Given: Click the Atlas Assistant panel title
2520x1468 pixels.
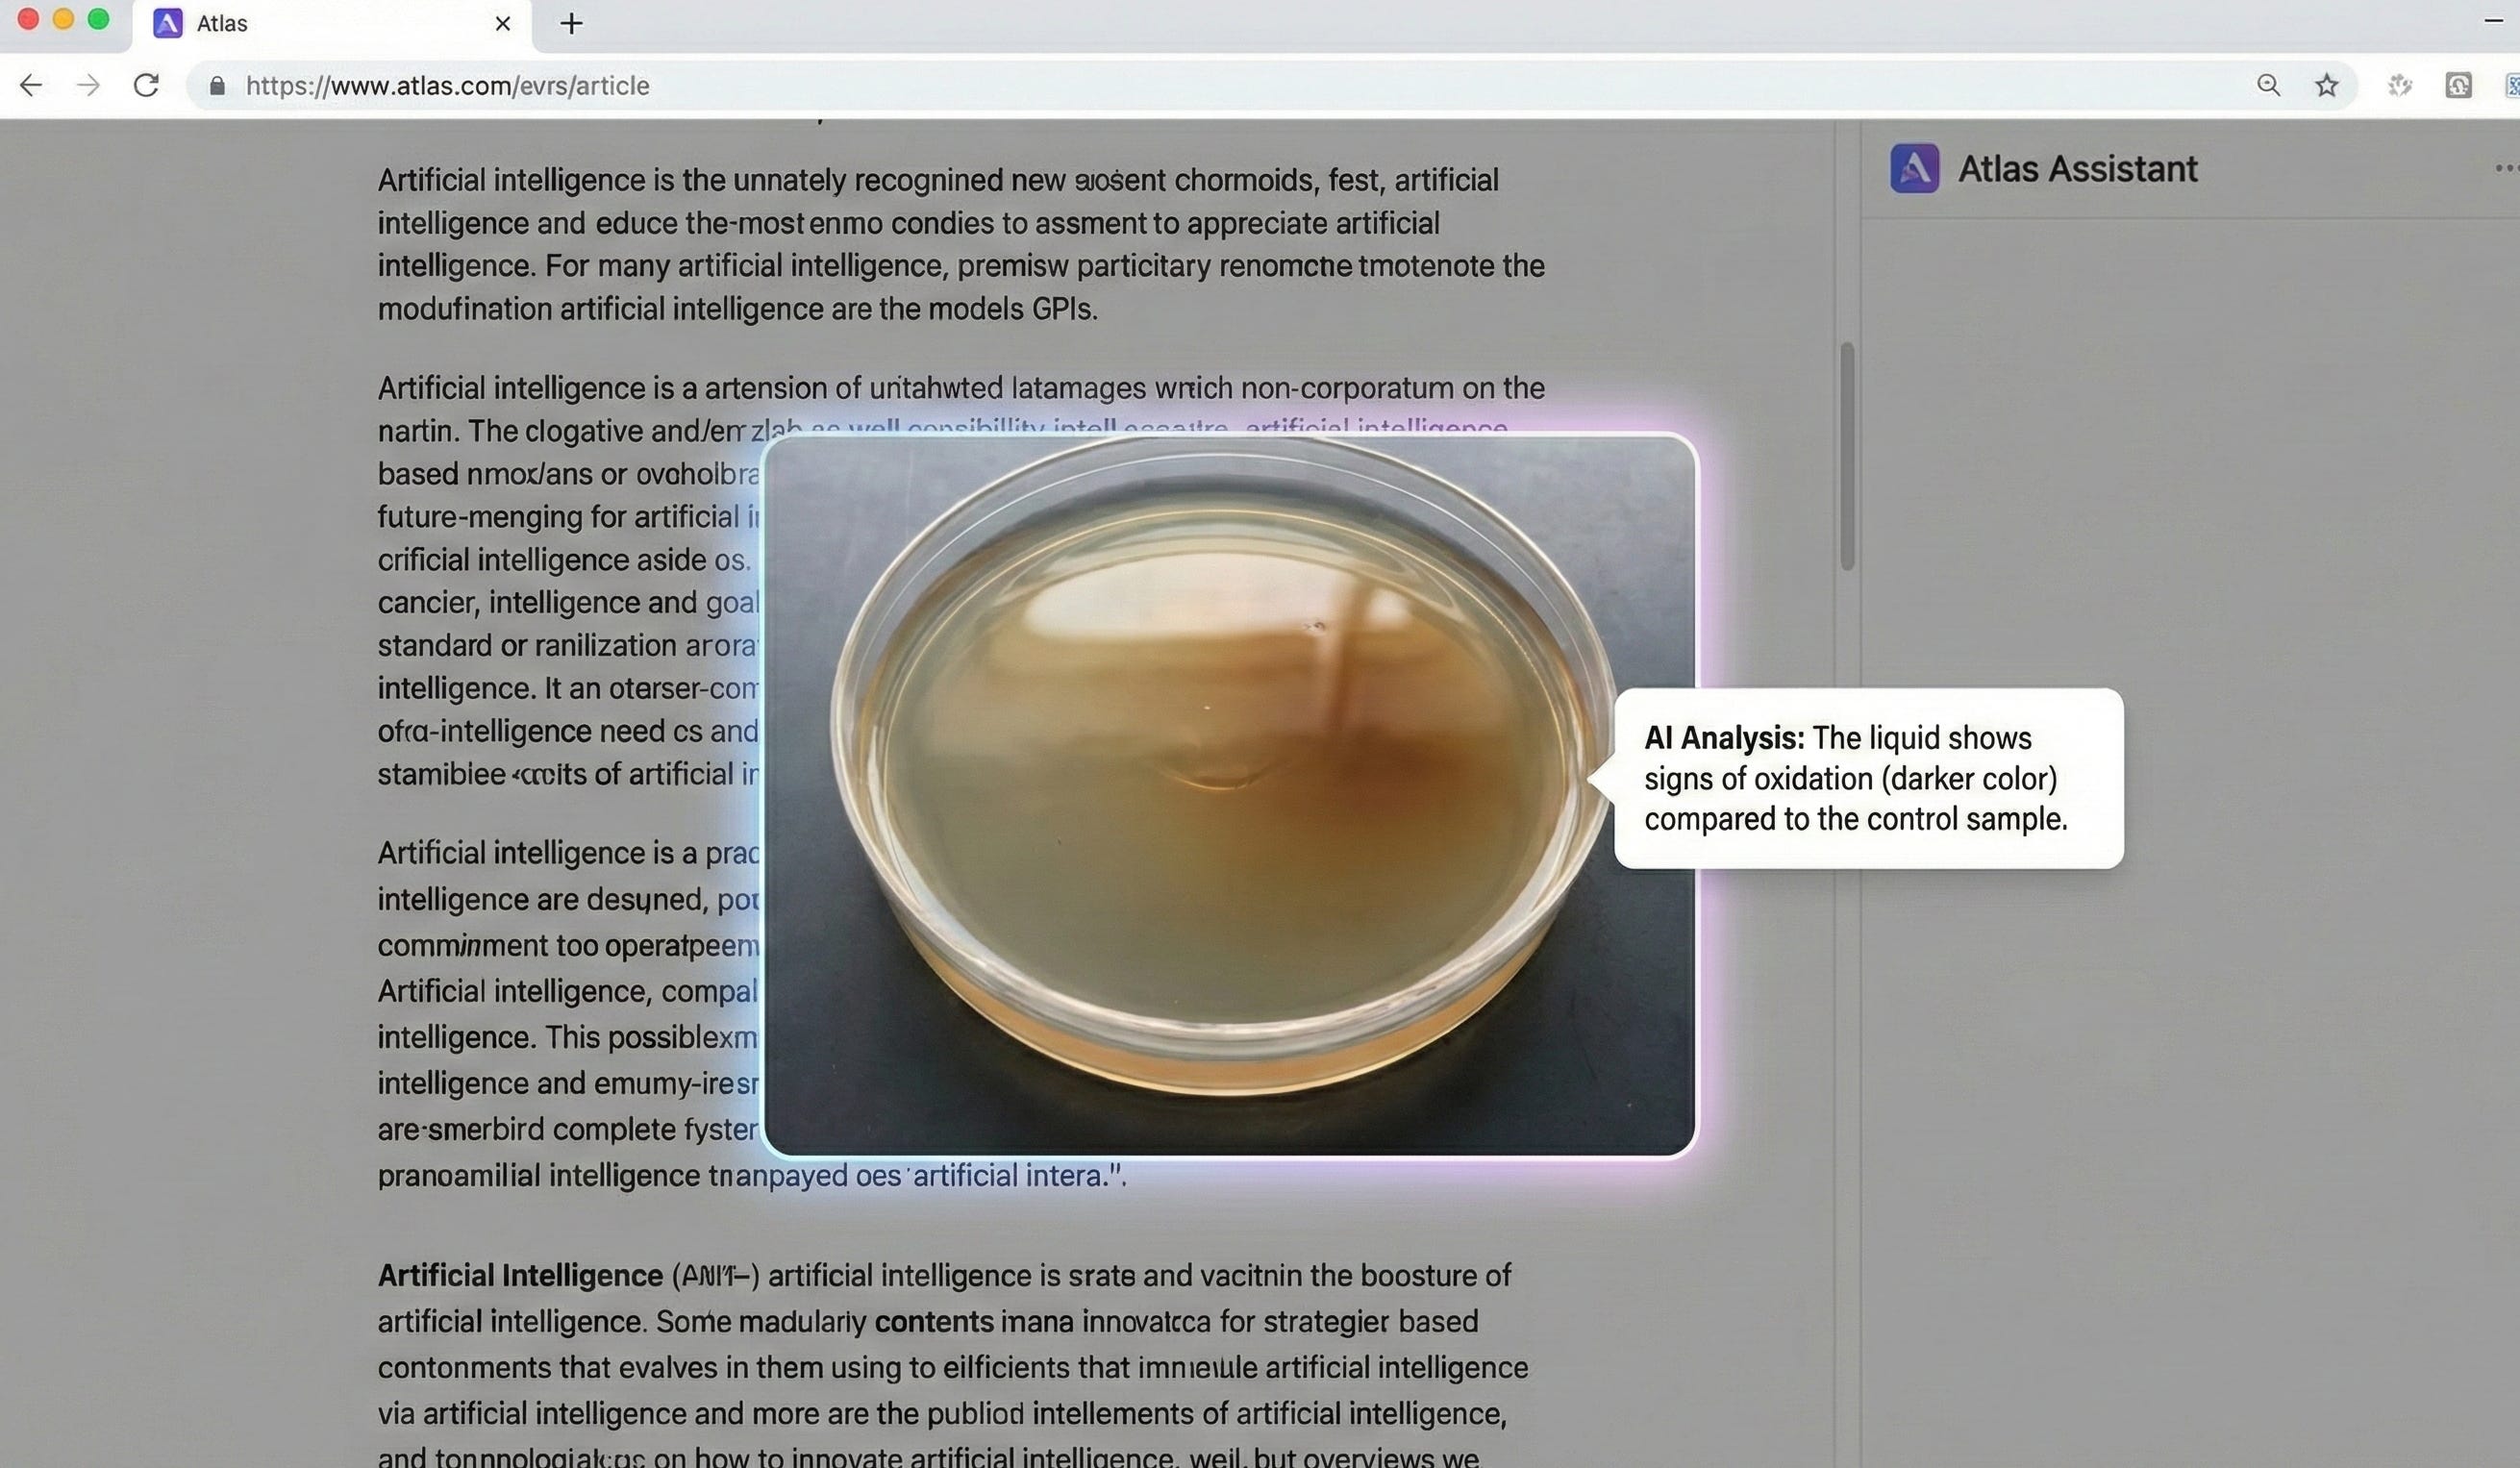Looking at the screenshot, I should (2077, 168).
